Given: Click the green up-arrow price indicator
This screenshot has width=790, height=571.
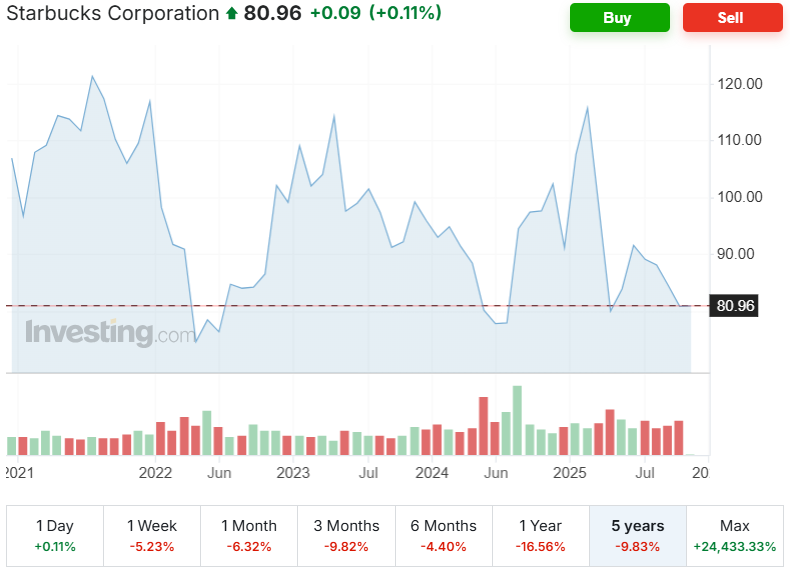Looking at the screenshot, I should coord(231,14).
